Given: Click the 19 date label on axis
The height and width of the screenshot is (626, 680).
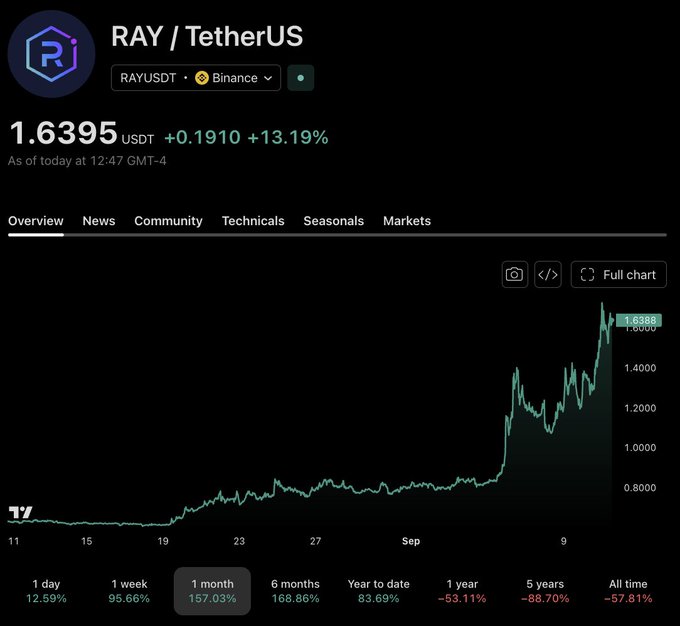Looking at the screenshot, I should [x=163, y=541].
